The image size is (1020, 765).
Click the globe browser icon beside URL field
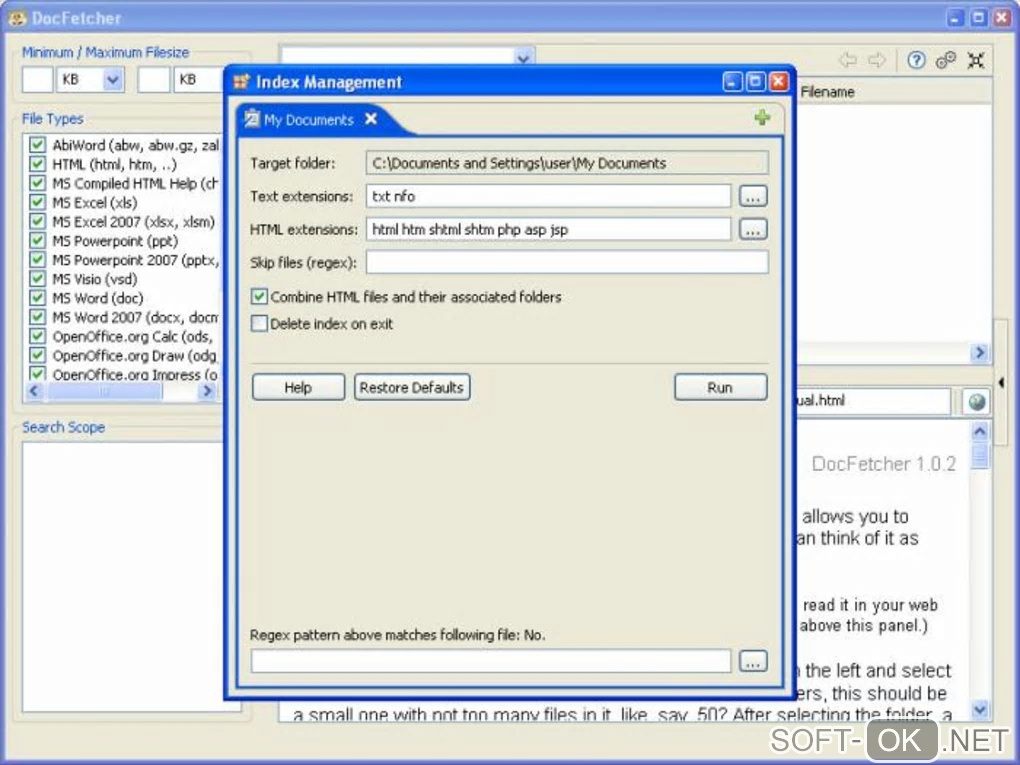click(976, 401)
